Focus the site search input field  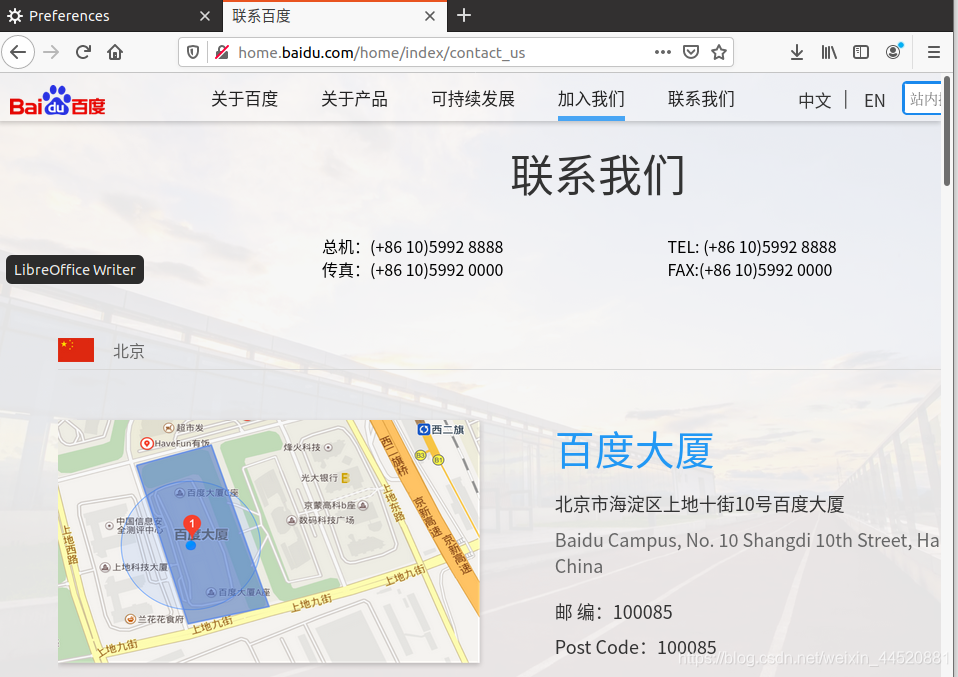[923, 98]
